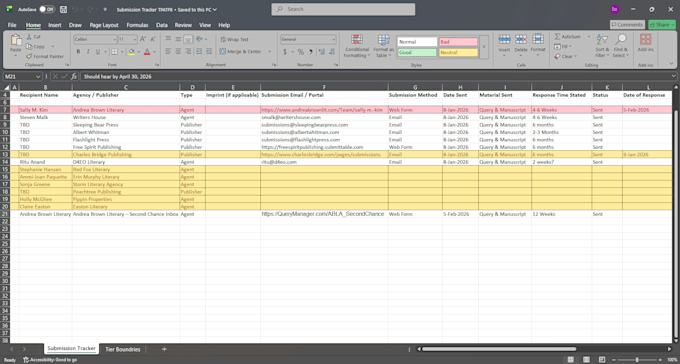The image size is (680, 364).
Task: Apply Bold formatting
Action: pos(78,52)
